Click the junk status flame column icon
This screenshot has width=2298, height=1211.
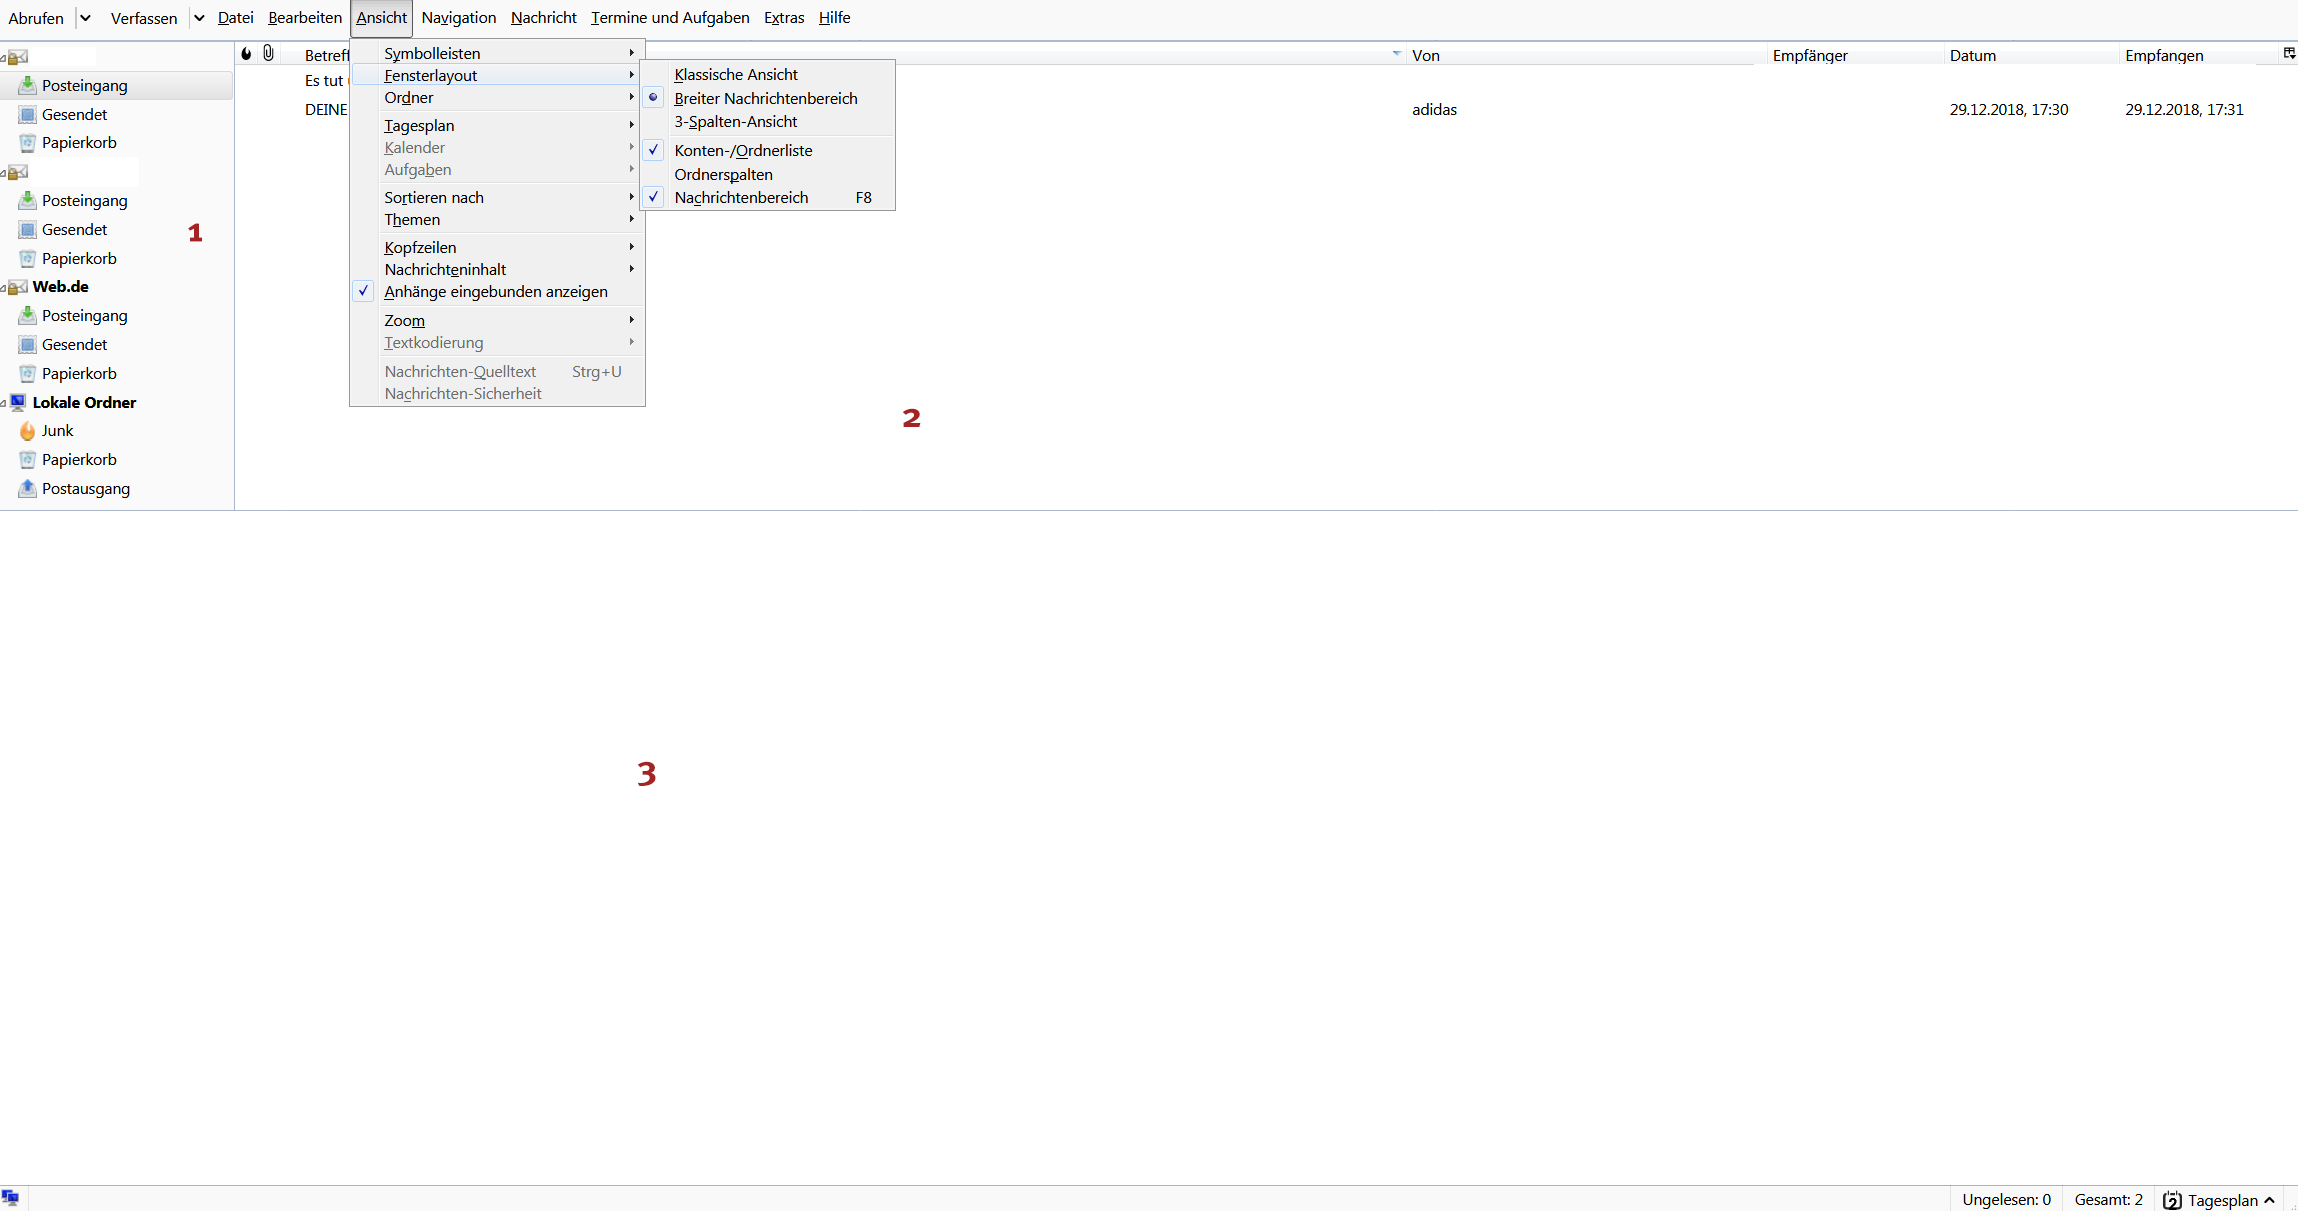246,54
